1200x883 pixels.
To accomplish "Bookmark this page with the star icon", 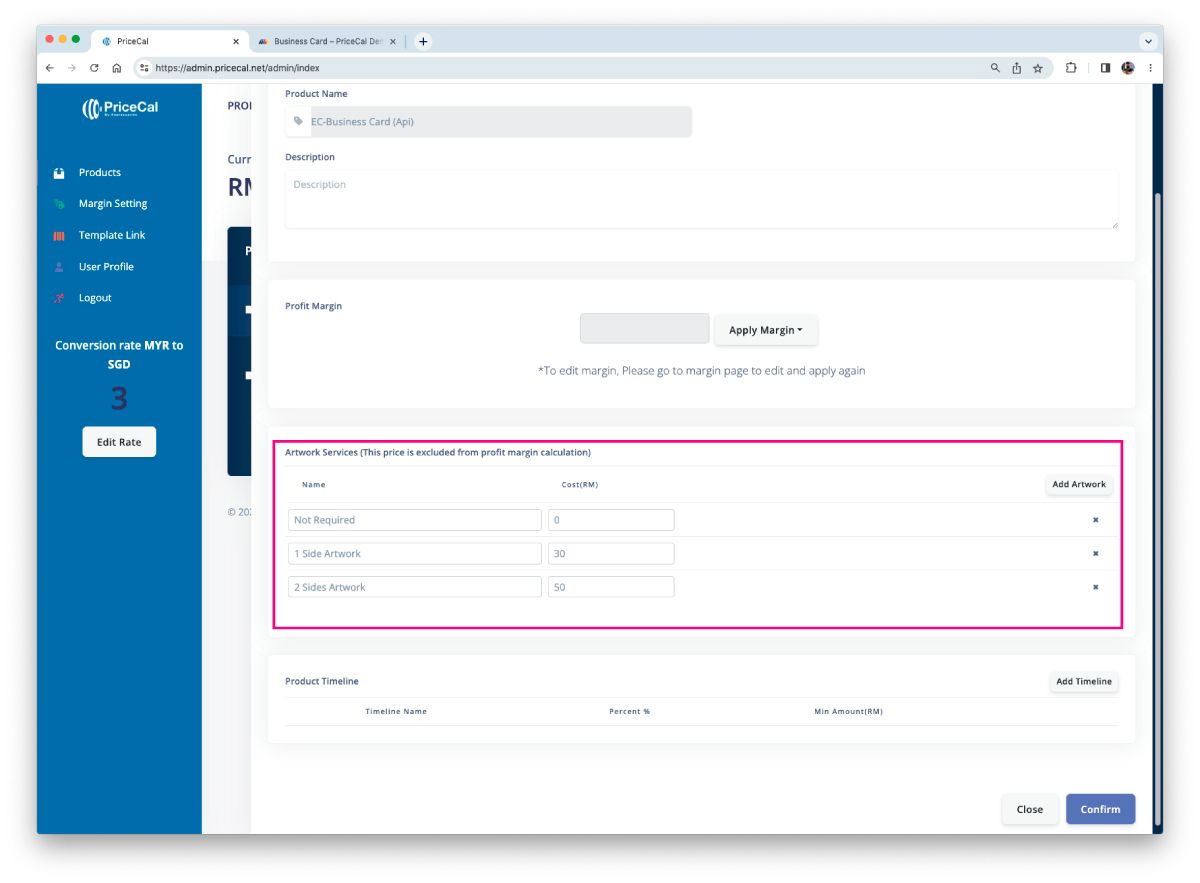I will (1038, 68).
